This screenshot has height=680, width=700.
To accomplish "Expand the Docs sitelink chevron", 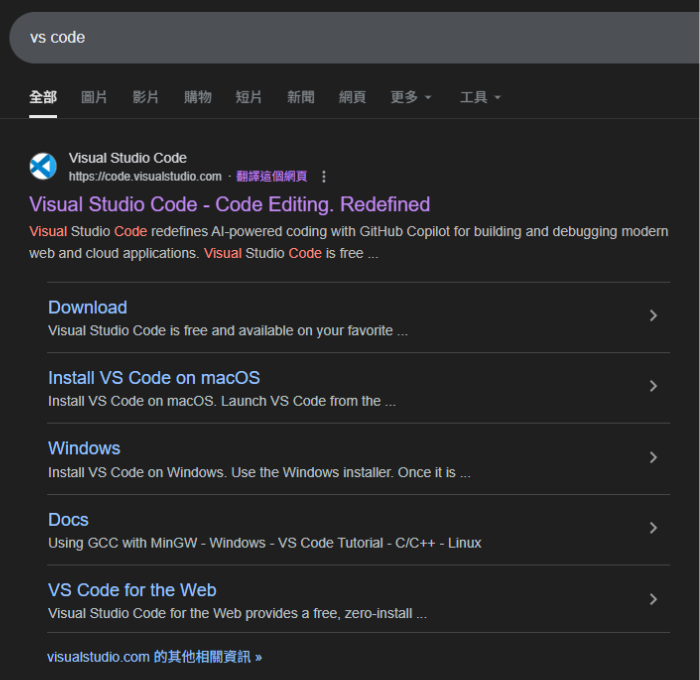I will (x=653, y=528).
